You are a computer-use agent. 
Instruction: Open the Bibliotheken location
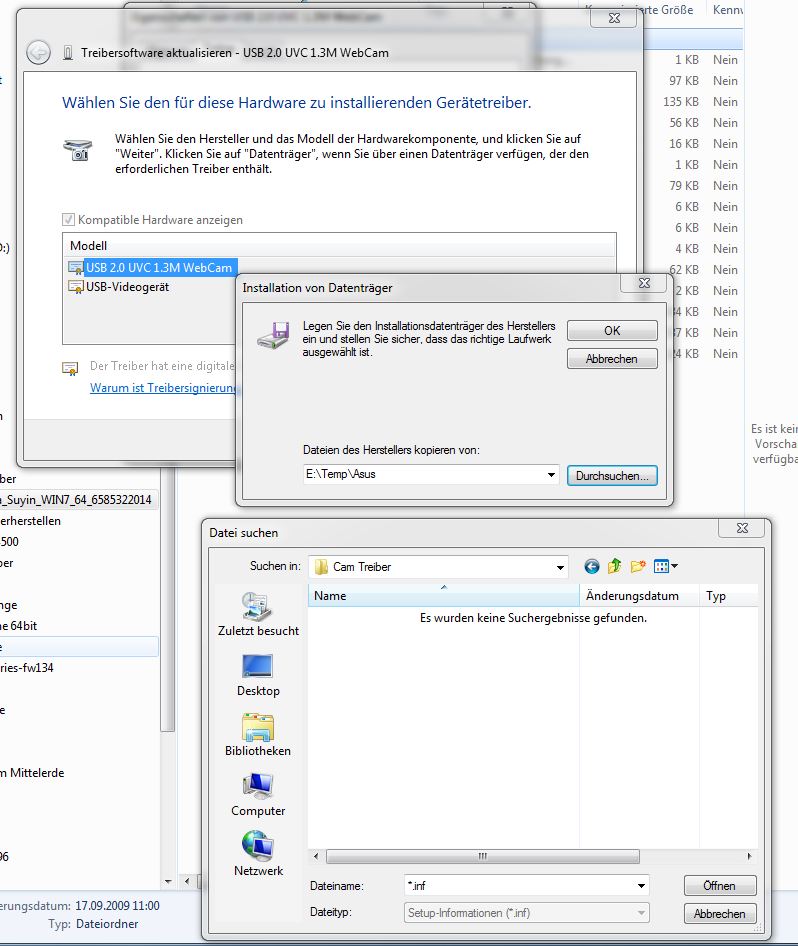(258, 734)
